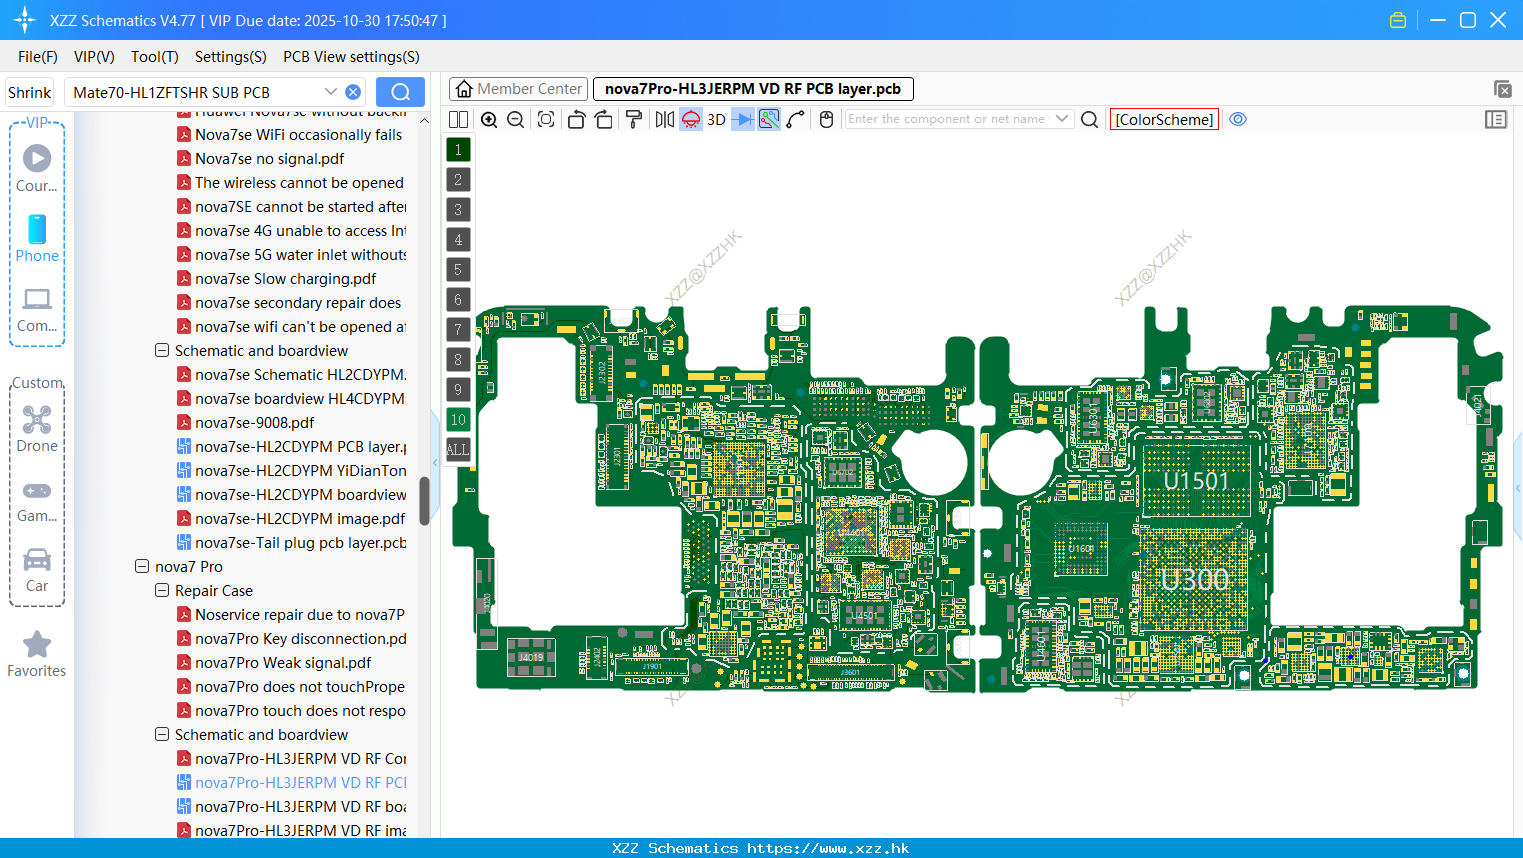Open Favorites in the sidebar

pos(37,655)
